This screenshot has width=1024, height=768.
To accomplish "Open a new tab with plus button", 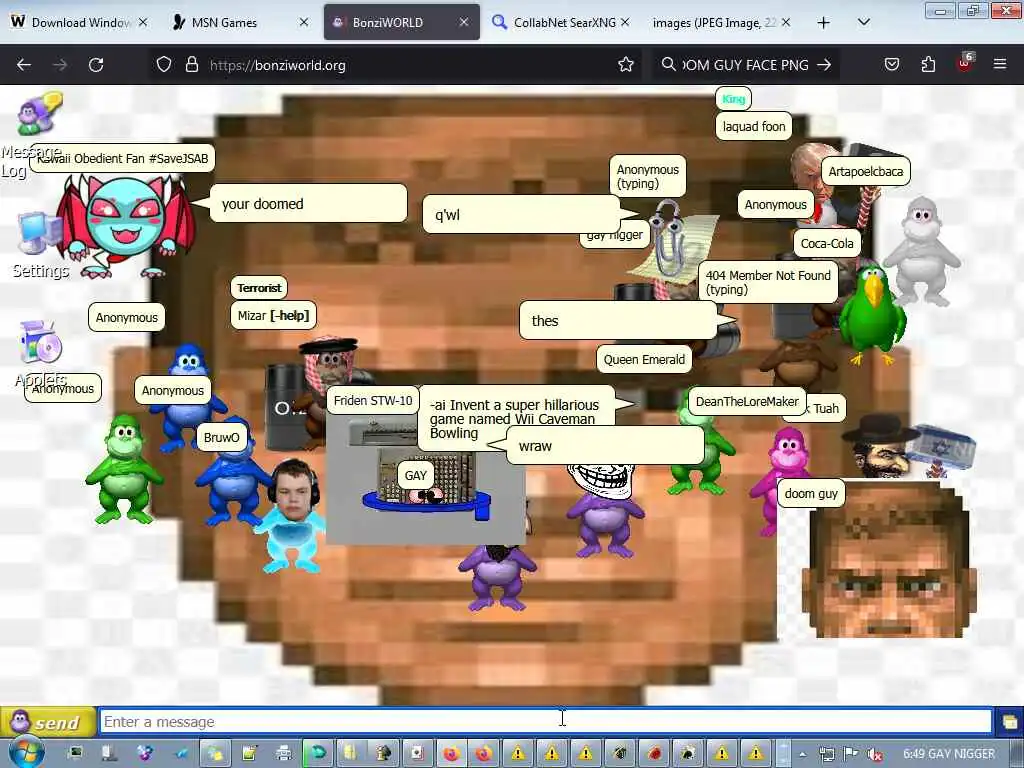I will point(824,23).
